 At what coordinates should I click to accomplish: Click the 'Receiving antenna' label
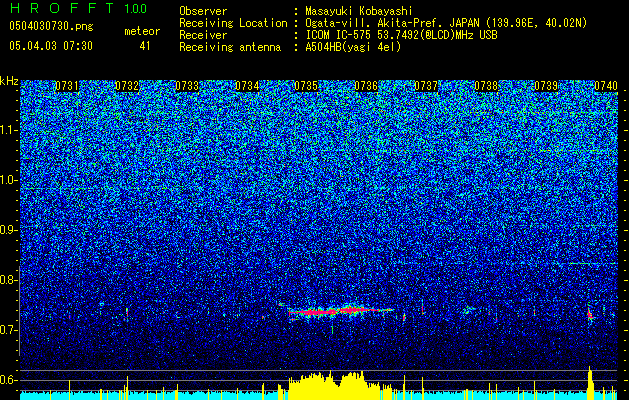(230, 47)
